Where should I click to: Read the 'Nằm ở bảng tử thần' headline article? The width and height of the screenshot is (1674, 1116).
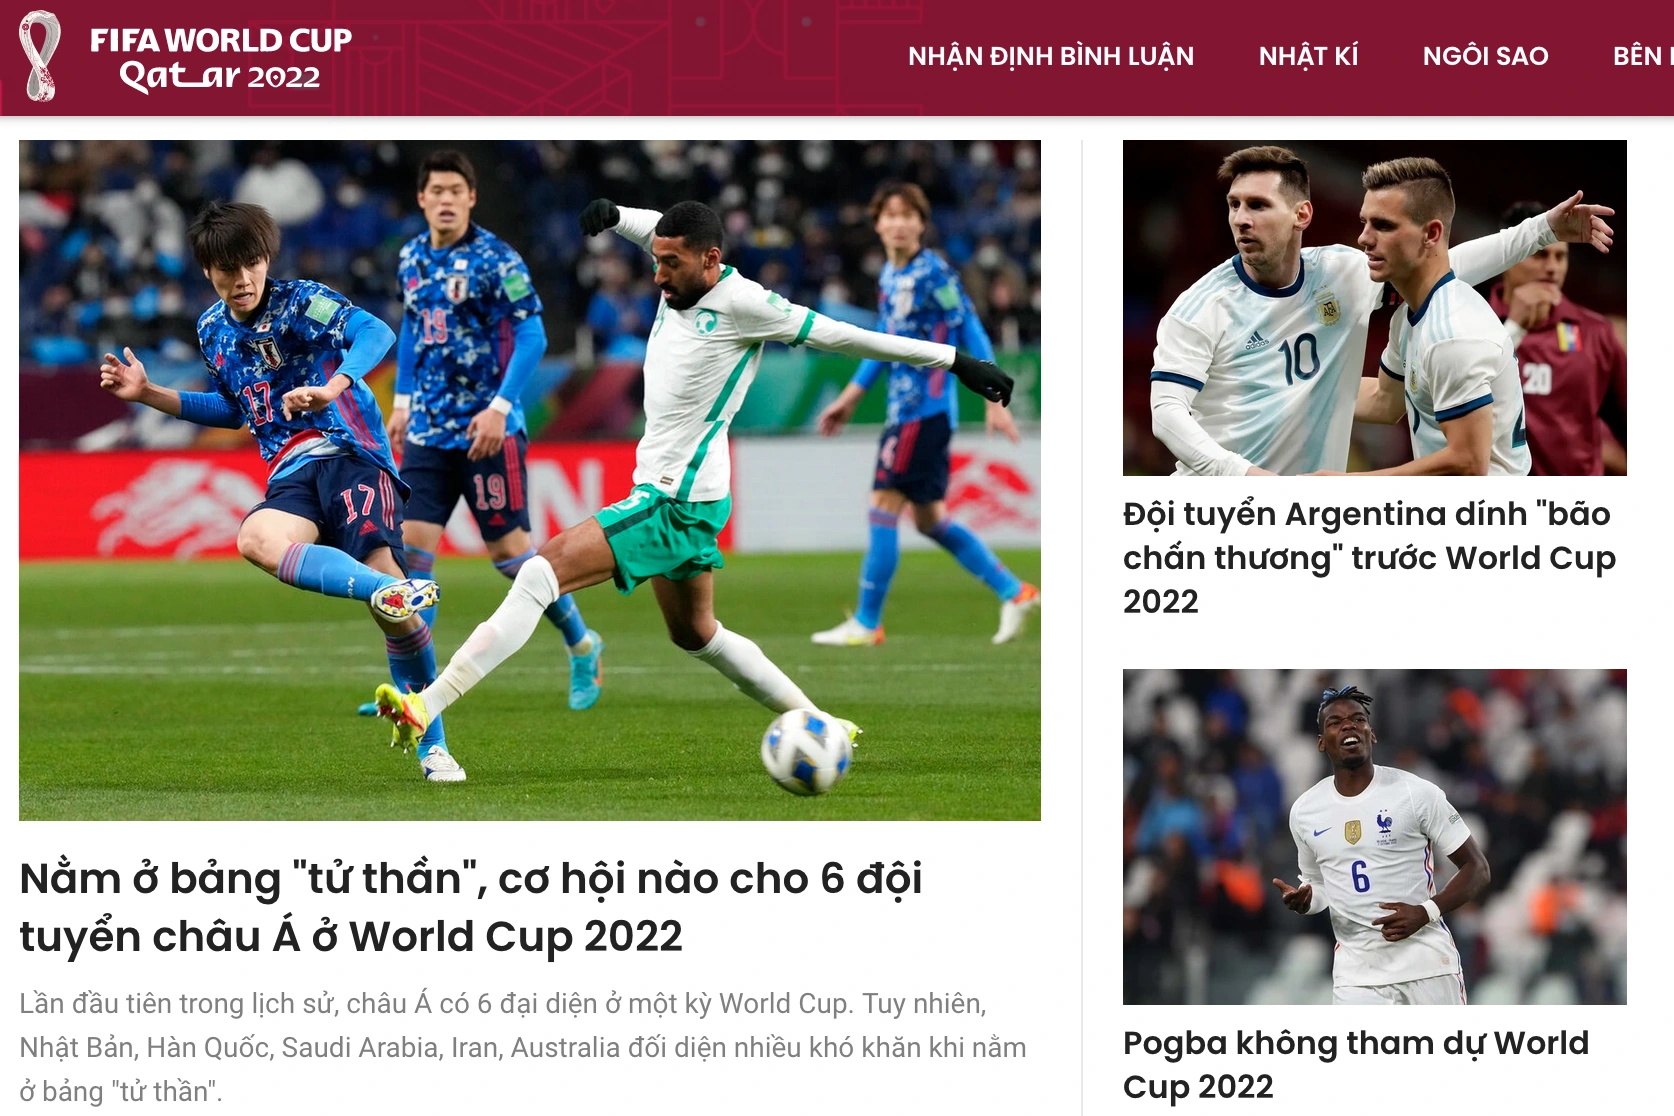pos(470,907)
